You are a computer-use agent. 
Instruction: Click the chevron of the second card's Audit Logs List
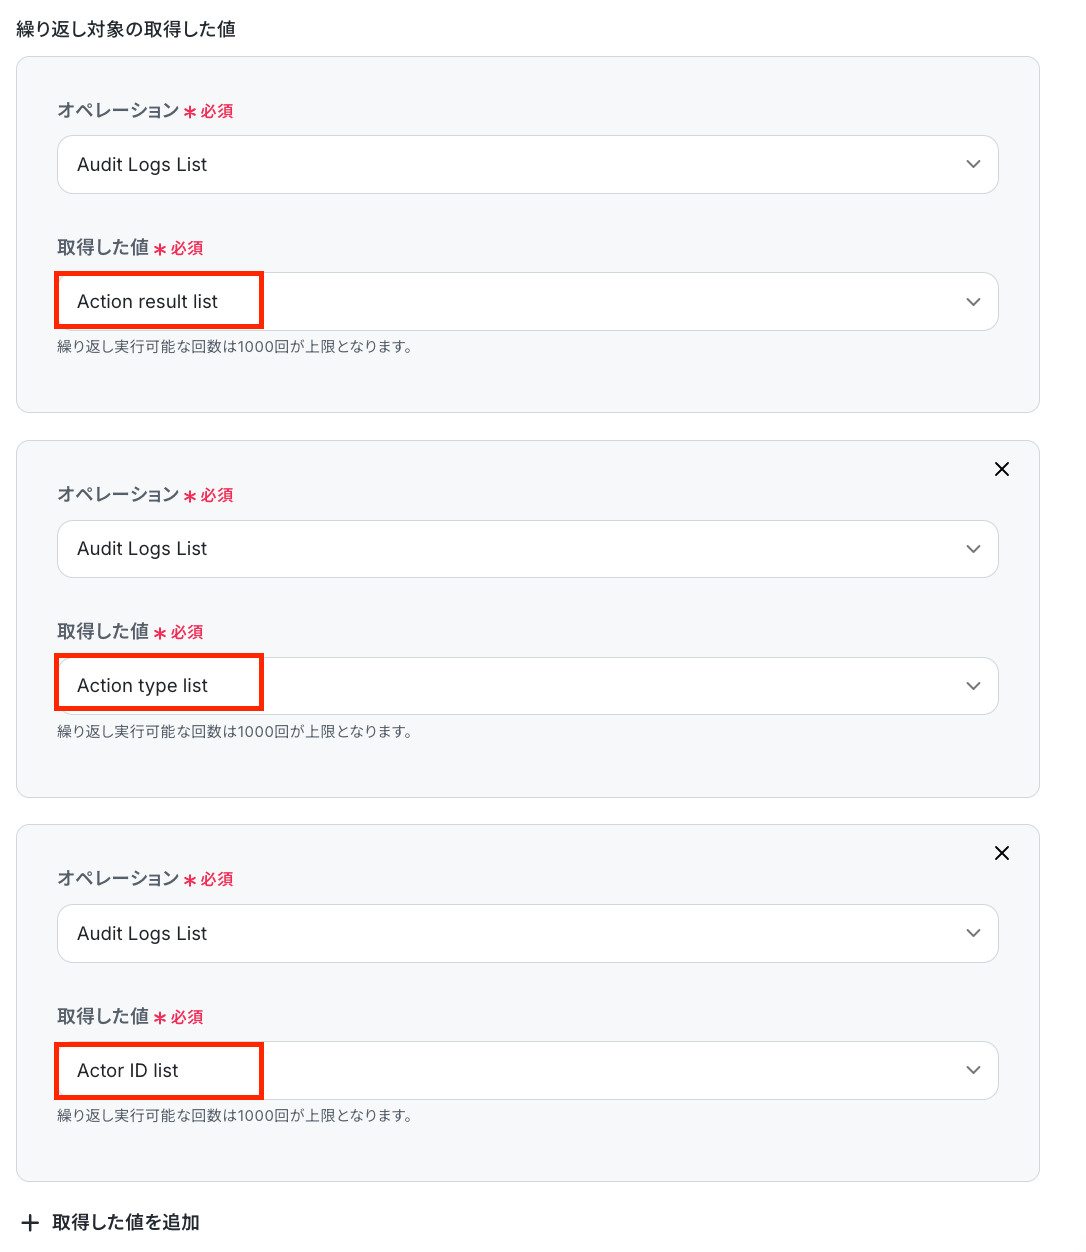pyautogui.click(x=973, y=549)
